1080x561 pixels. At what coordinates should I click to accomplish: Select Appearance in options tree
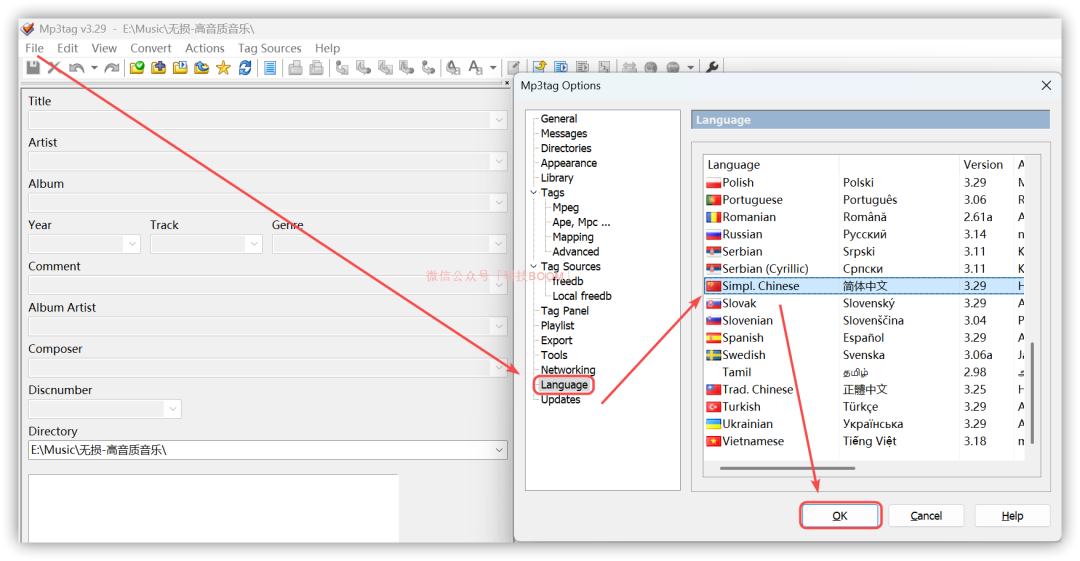[568, 163]
